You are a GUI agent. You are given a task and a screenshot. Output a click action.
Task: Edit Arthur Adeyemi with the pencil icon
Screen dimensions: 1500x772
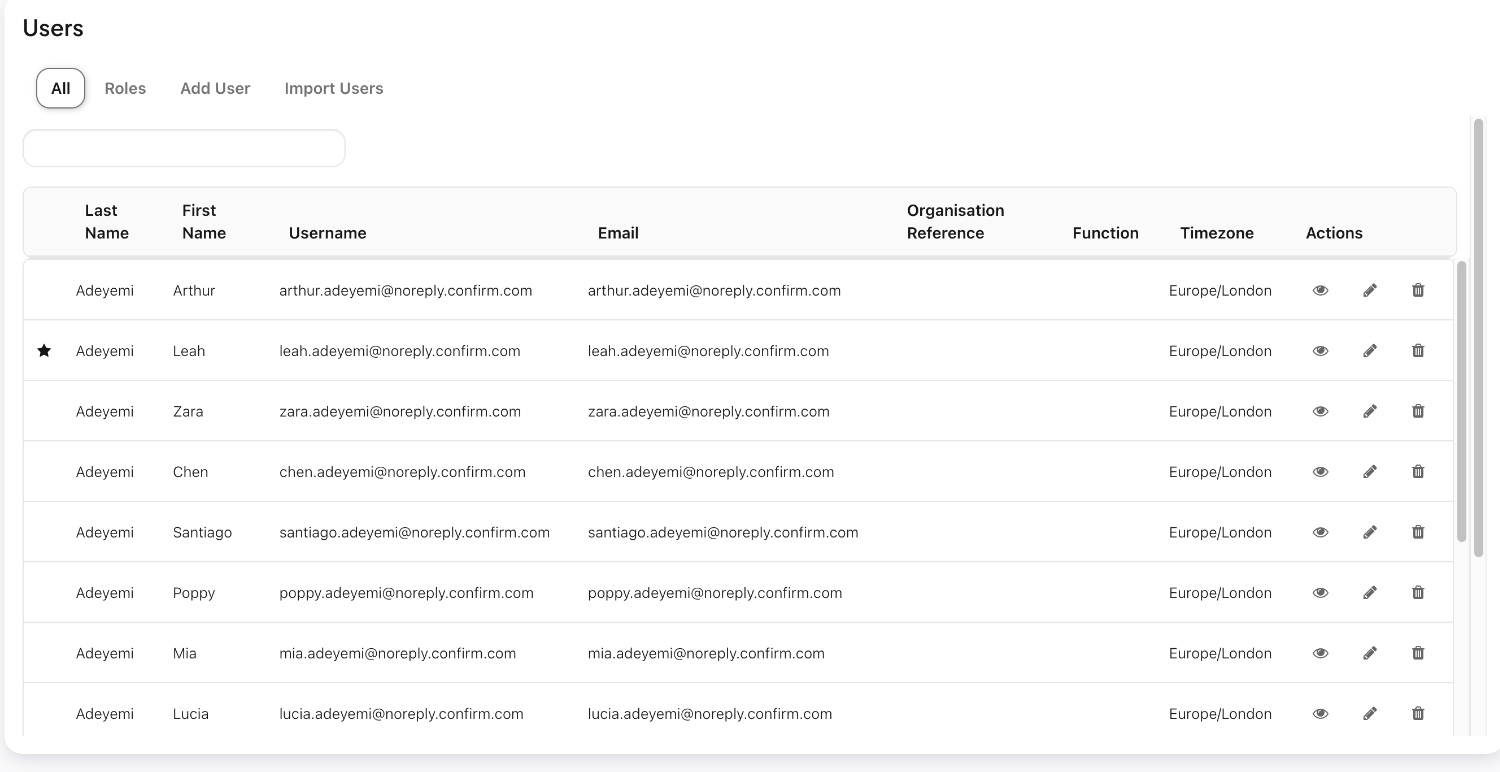[1370, 291]
